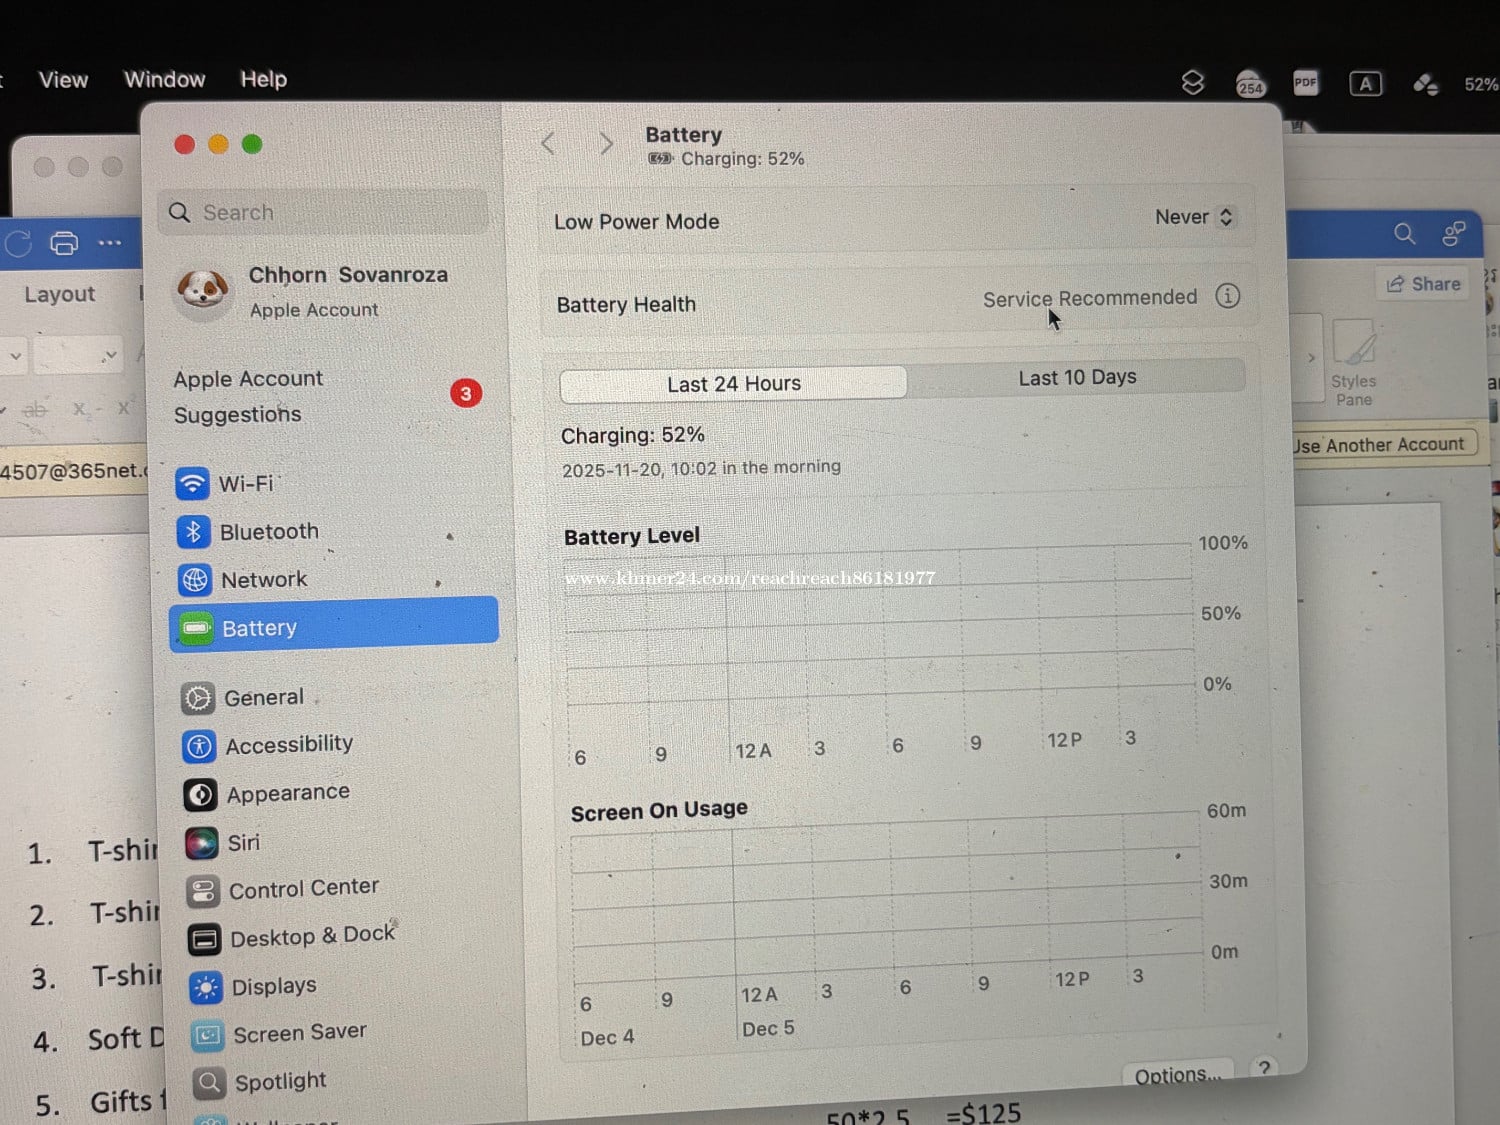Open Low Power Mode dropdown
The height and width of the screenshot is (1125, 1500).
[1195, 217]
